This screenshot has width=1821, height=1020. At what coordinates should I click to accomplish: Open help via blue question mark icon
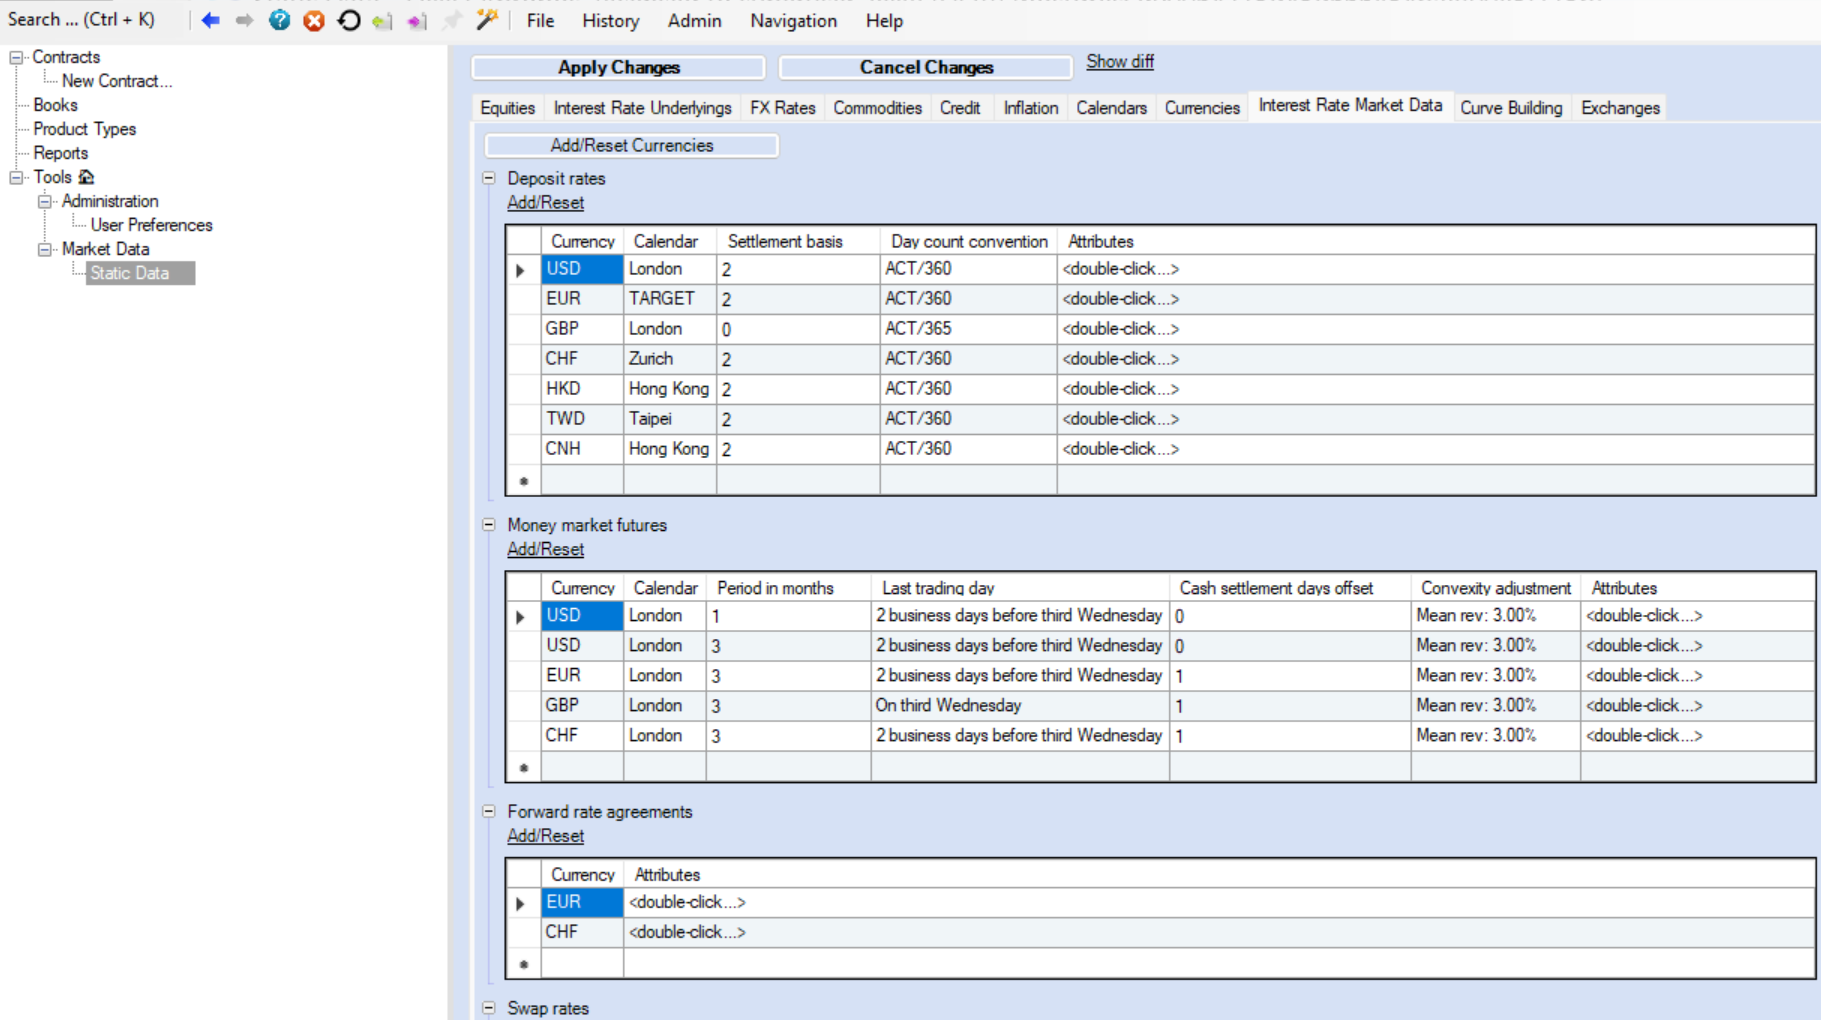(280, 20)
